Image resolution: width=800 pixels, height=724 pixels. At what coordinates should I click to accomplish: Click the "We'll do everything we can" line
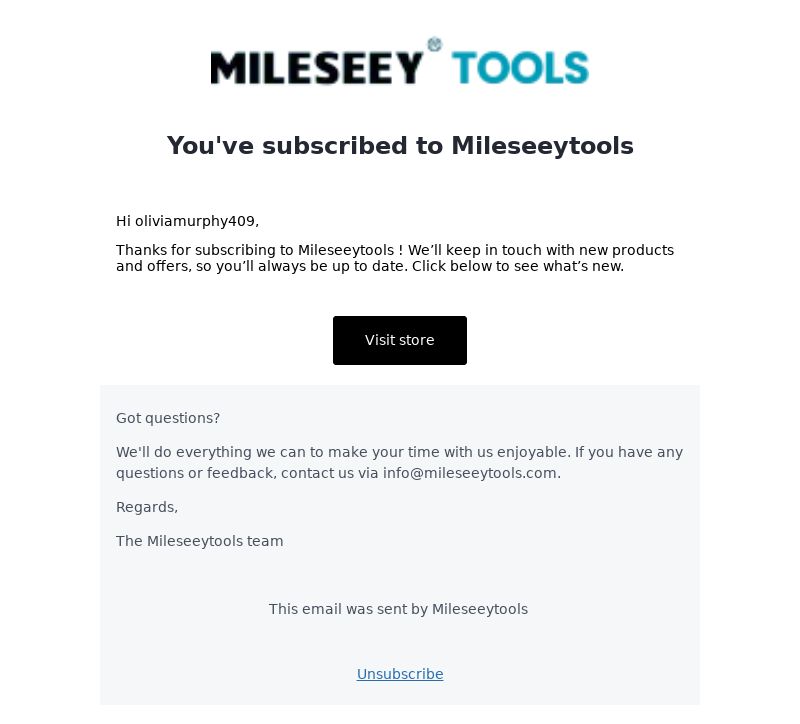[399, 452]
